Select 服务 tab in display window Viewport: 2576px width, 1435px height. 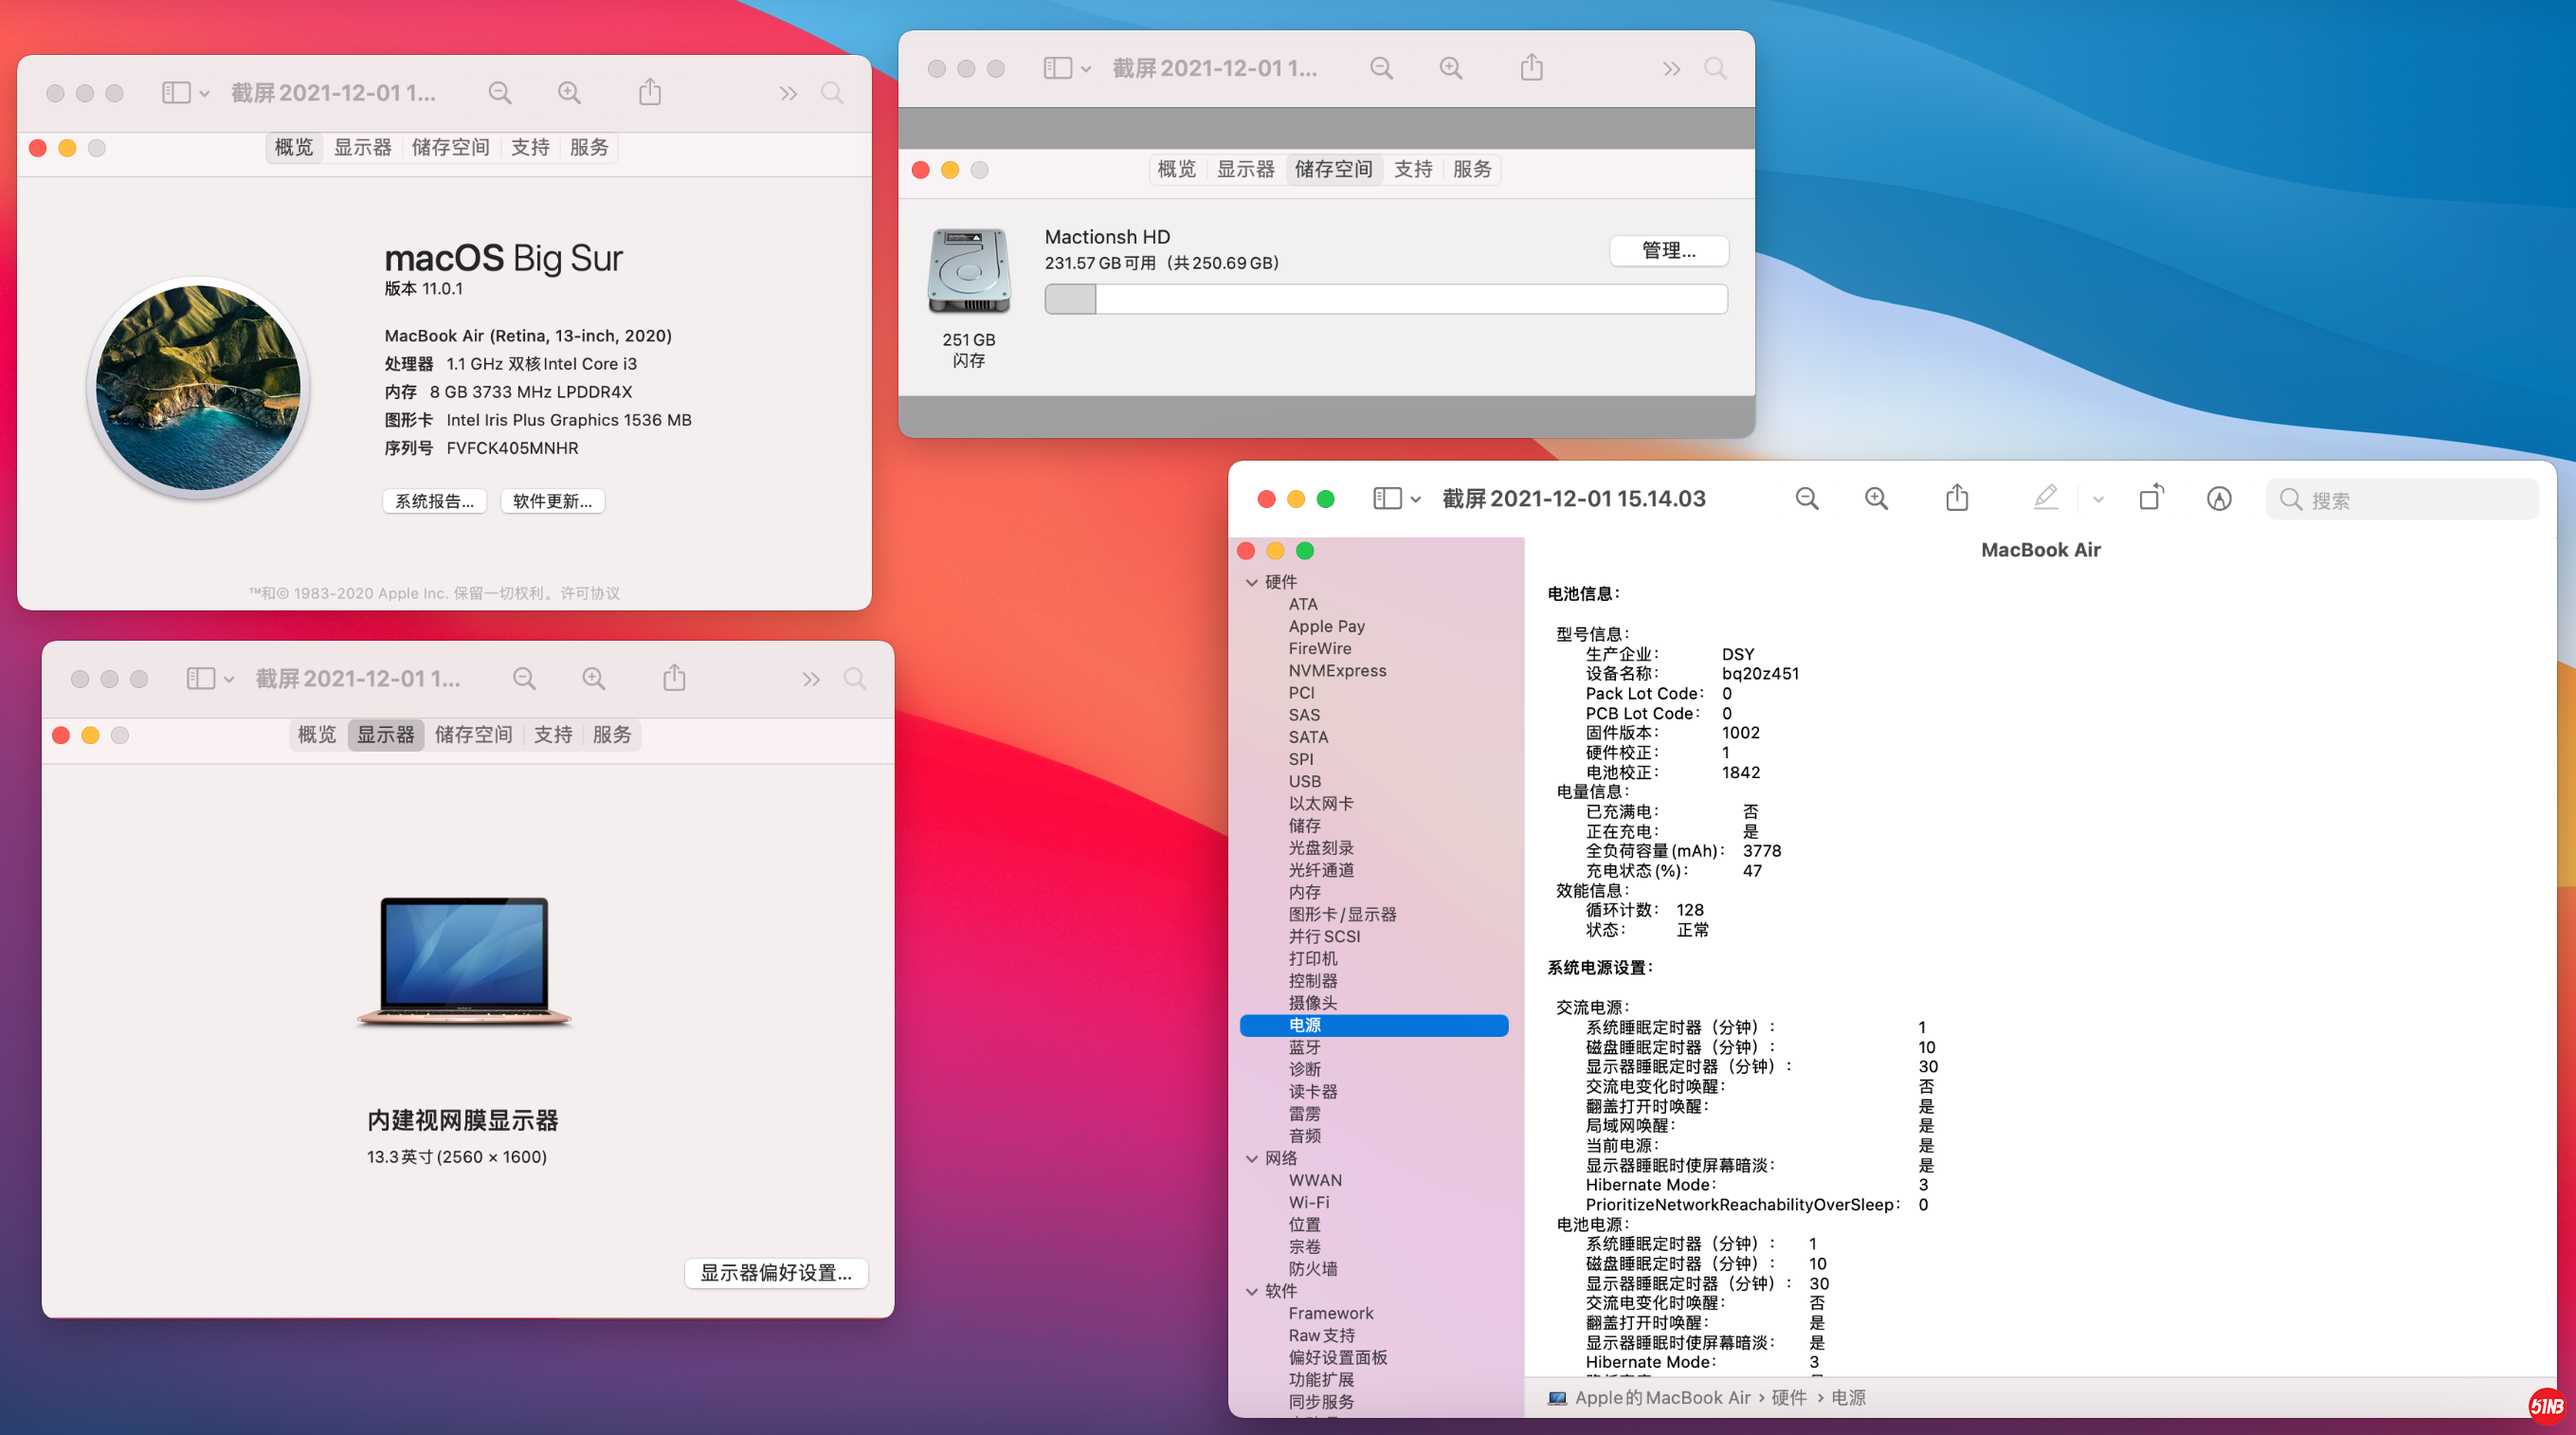point(612,735)
